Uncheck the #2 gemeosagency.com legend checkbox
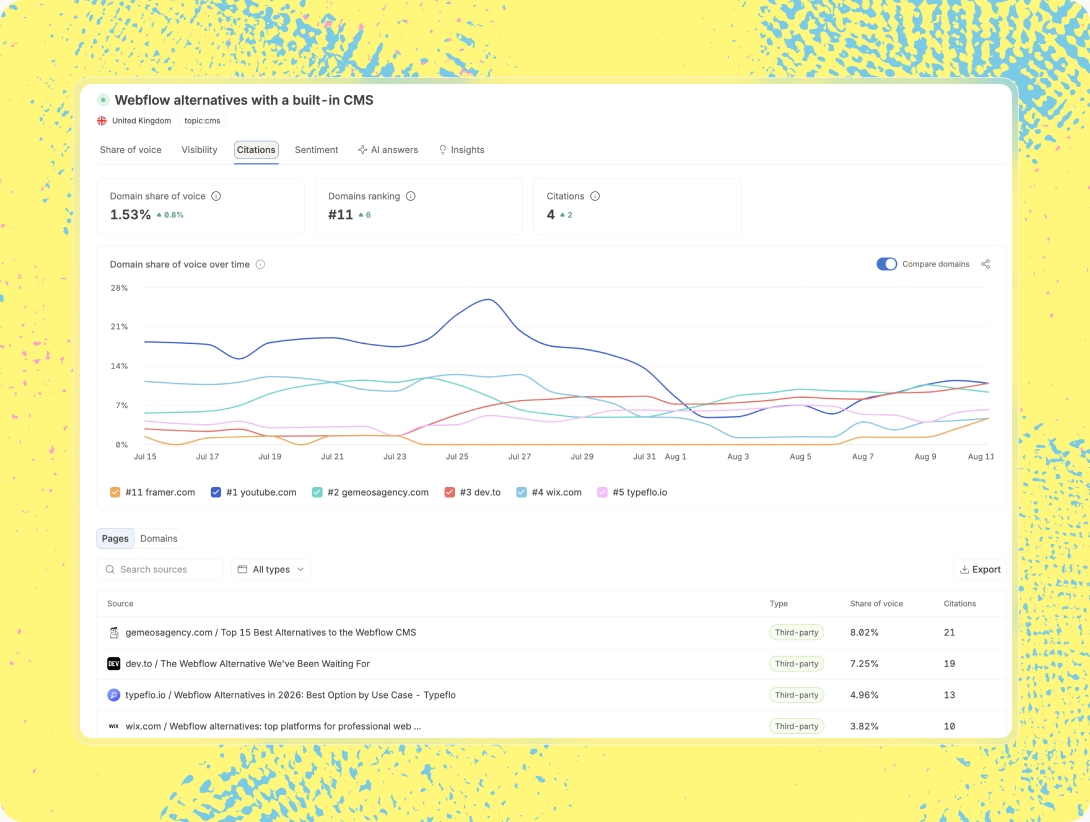The width and height of the screenshot is (1090, 822). (x=318, y=492)
